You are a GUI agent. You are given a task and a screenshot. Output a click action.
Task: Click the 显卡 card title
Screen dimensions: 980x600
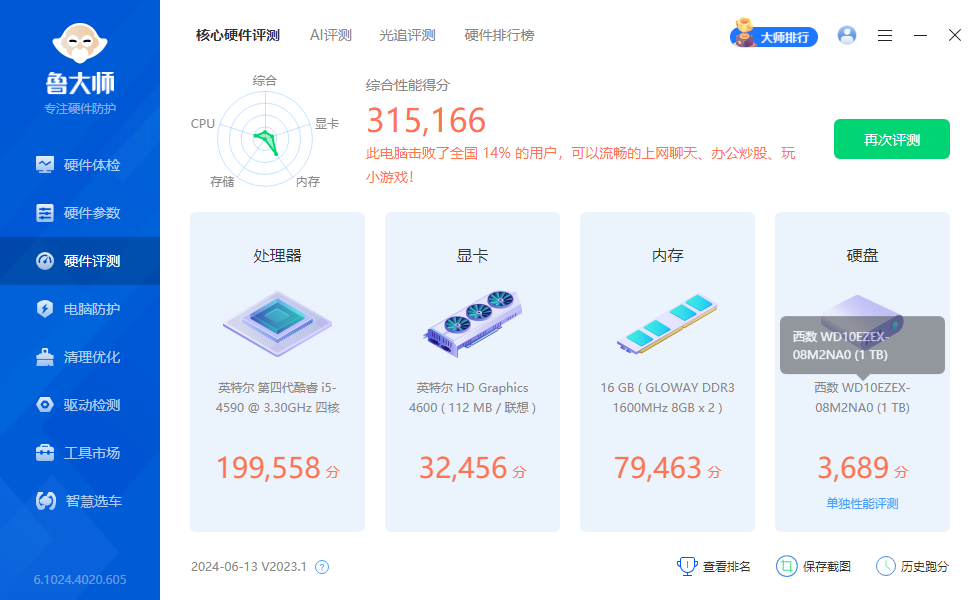[x=472, y=256]
